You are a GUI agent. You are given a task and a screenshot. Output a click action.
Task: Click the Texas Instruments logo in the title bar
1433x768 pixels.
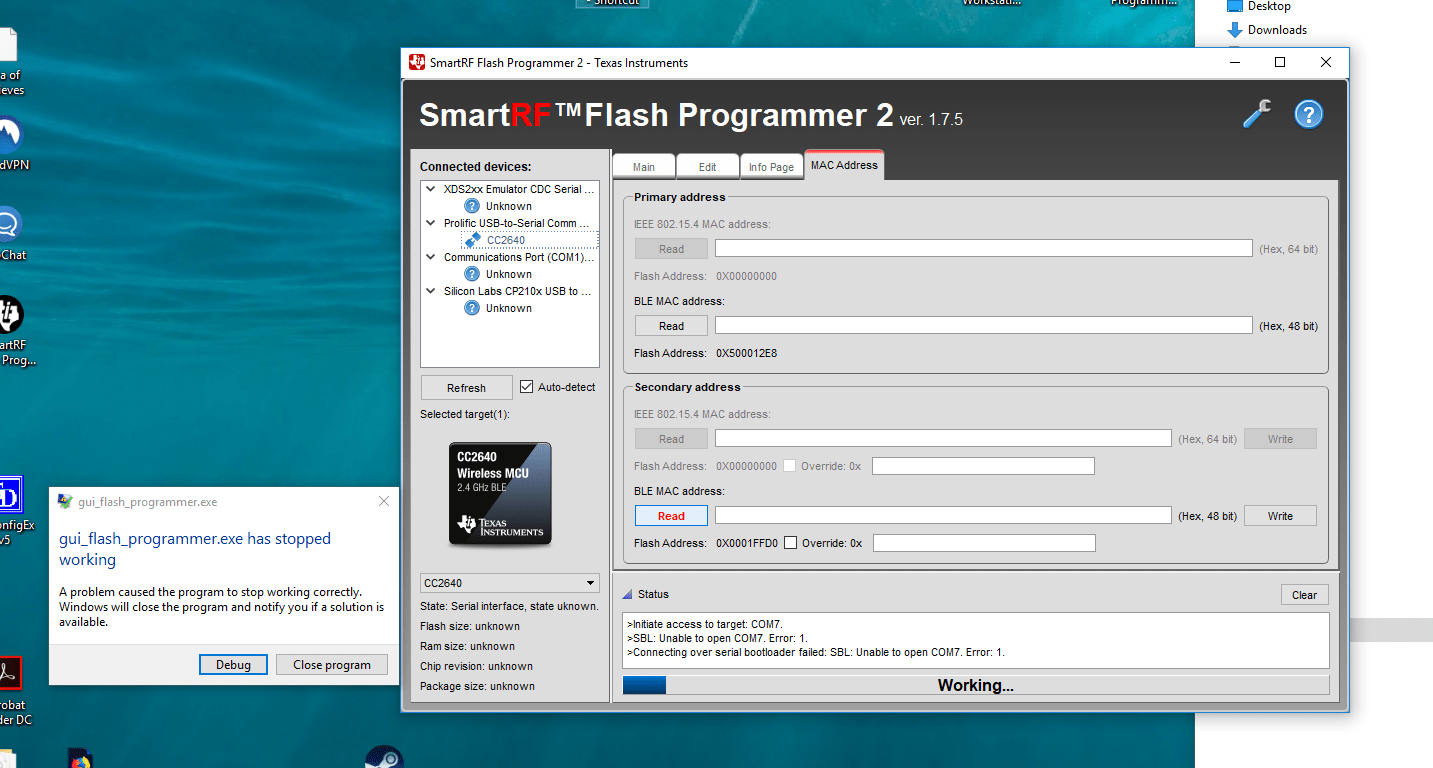coord(417,62)
